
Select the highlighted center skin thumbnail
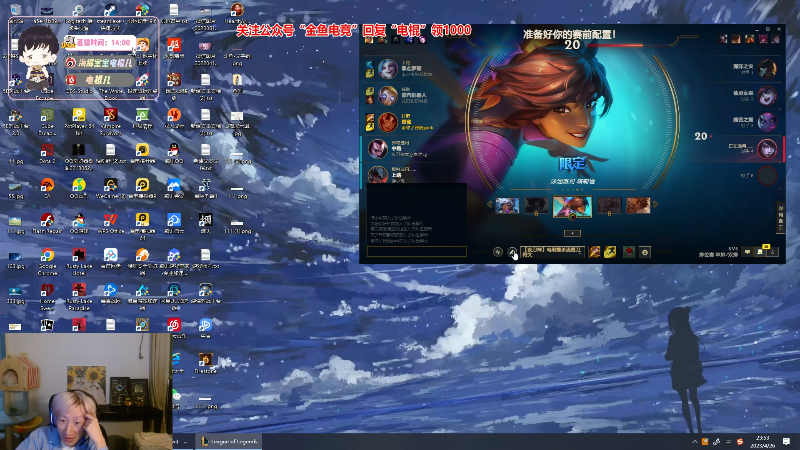[x=572, y=207]
